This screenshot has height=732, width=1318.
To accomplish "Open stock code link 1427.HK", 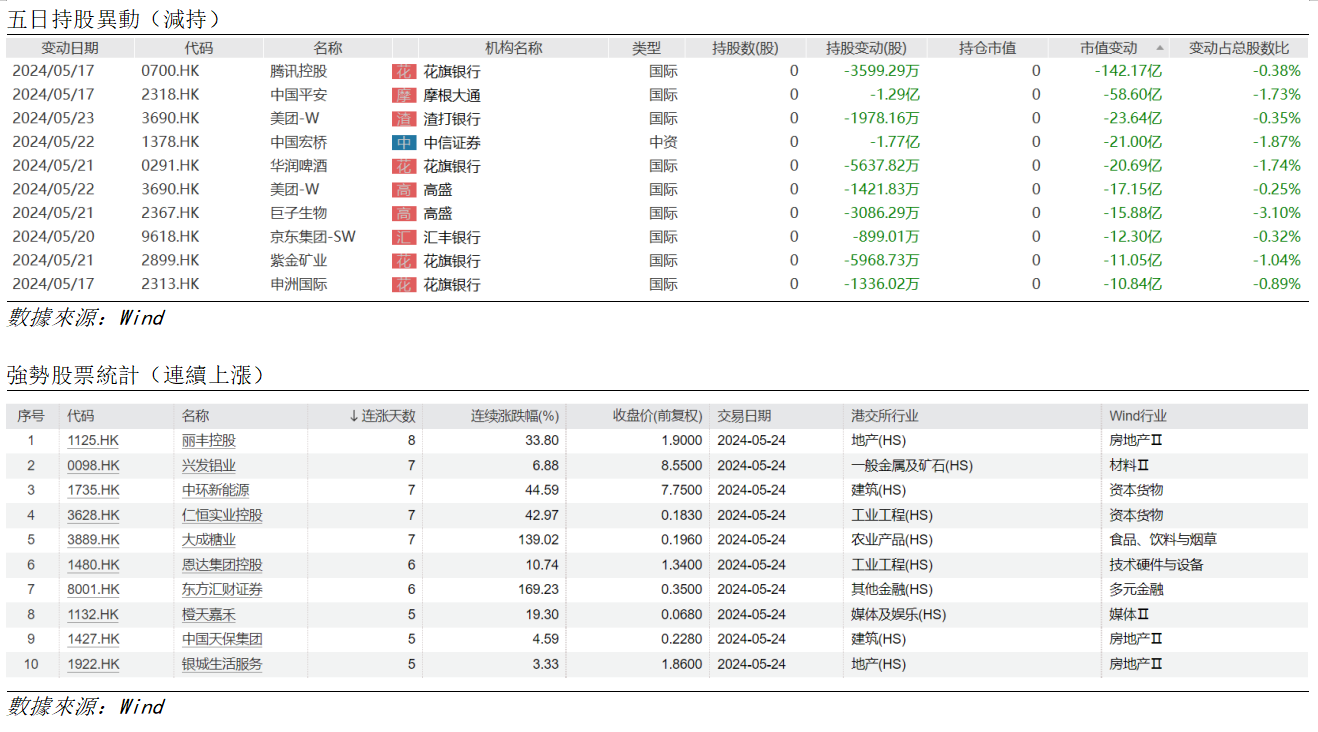I will point(93,639).
